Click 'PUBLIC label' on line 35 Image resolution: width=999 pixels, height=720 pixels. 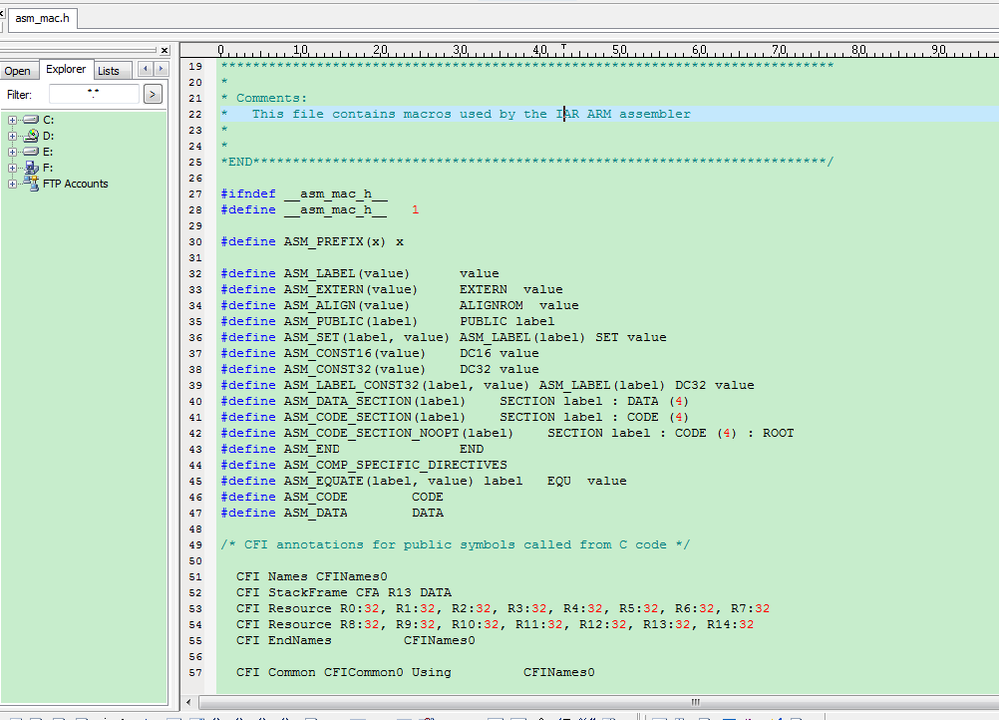(x=507, y=321)
